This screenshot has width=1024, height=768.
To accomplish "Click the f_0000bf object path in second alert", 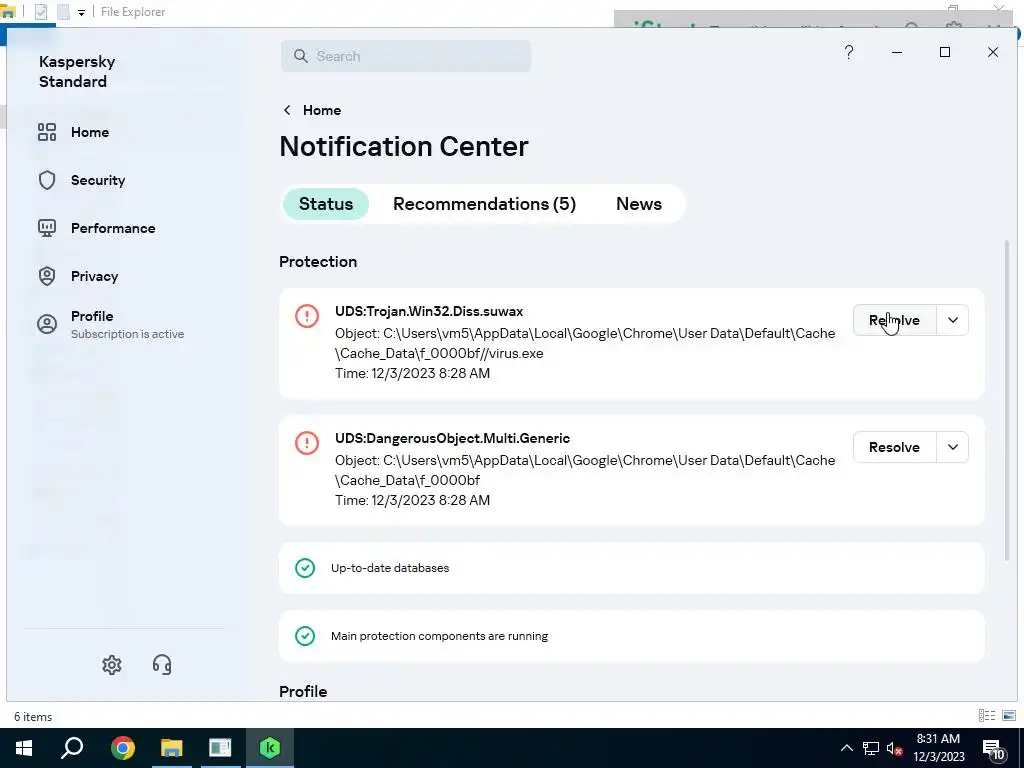I will pyautogui.click(x=585, y=470).
